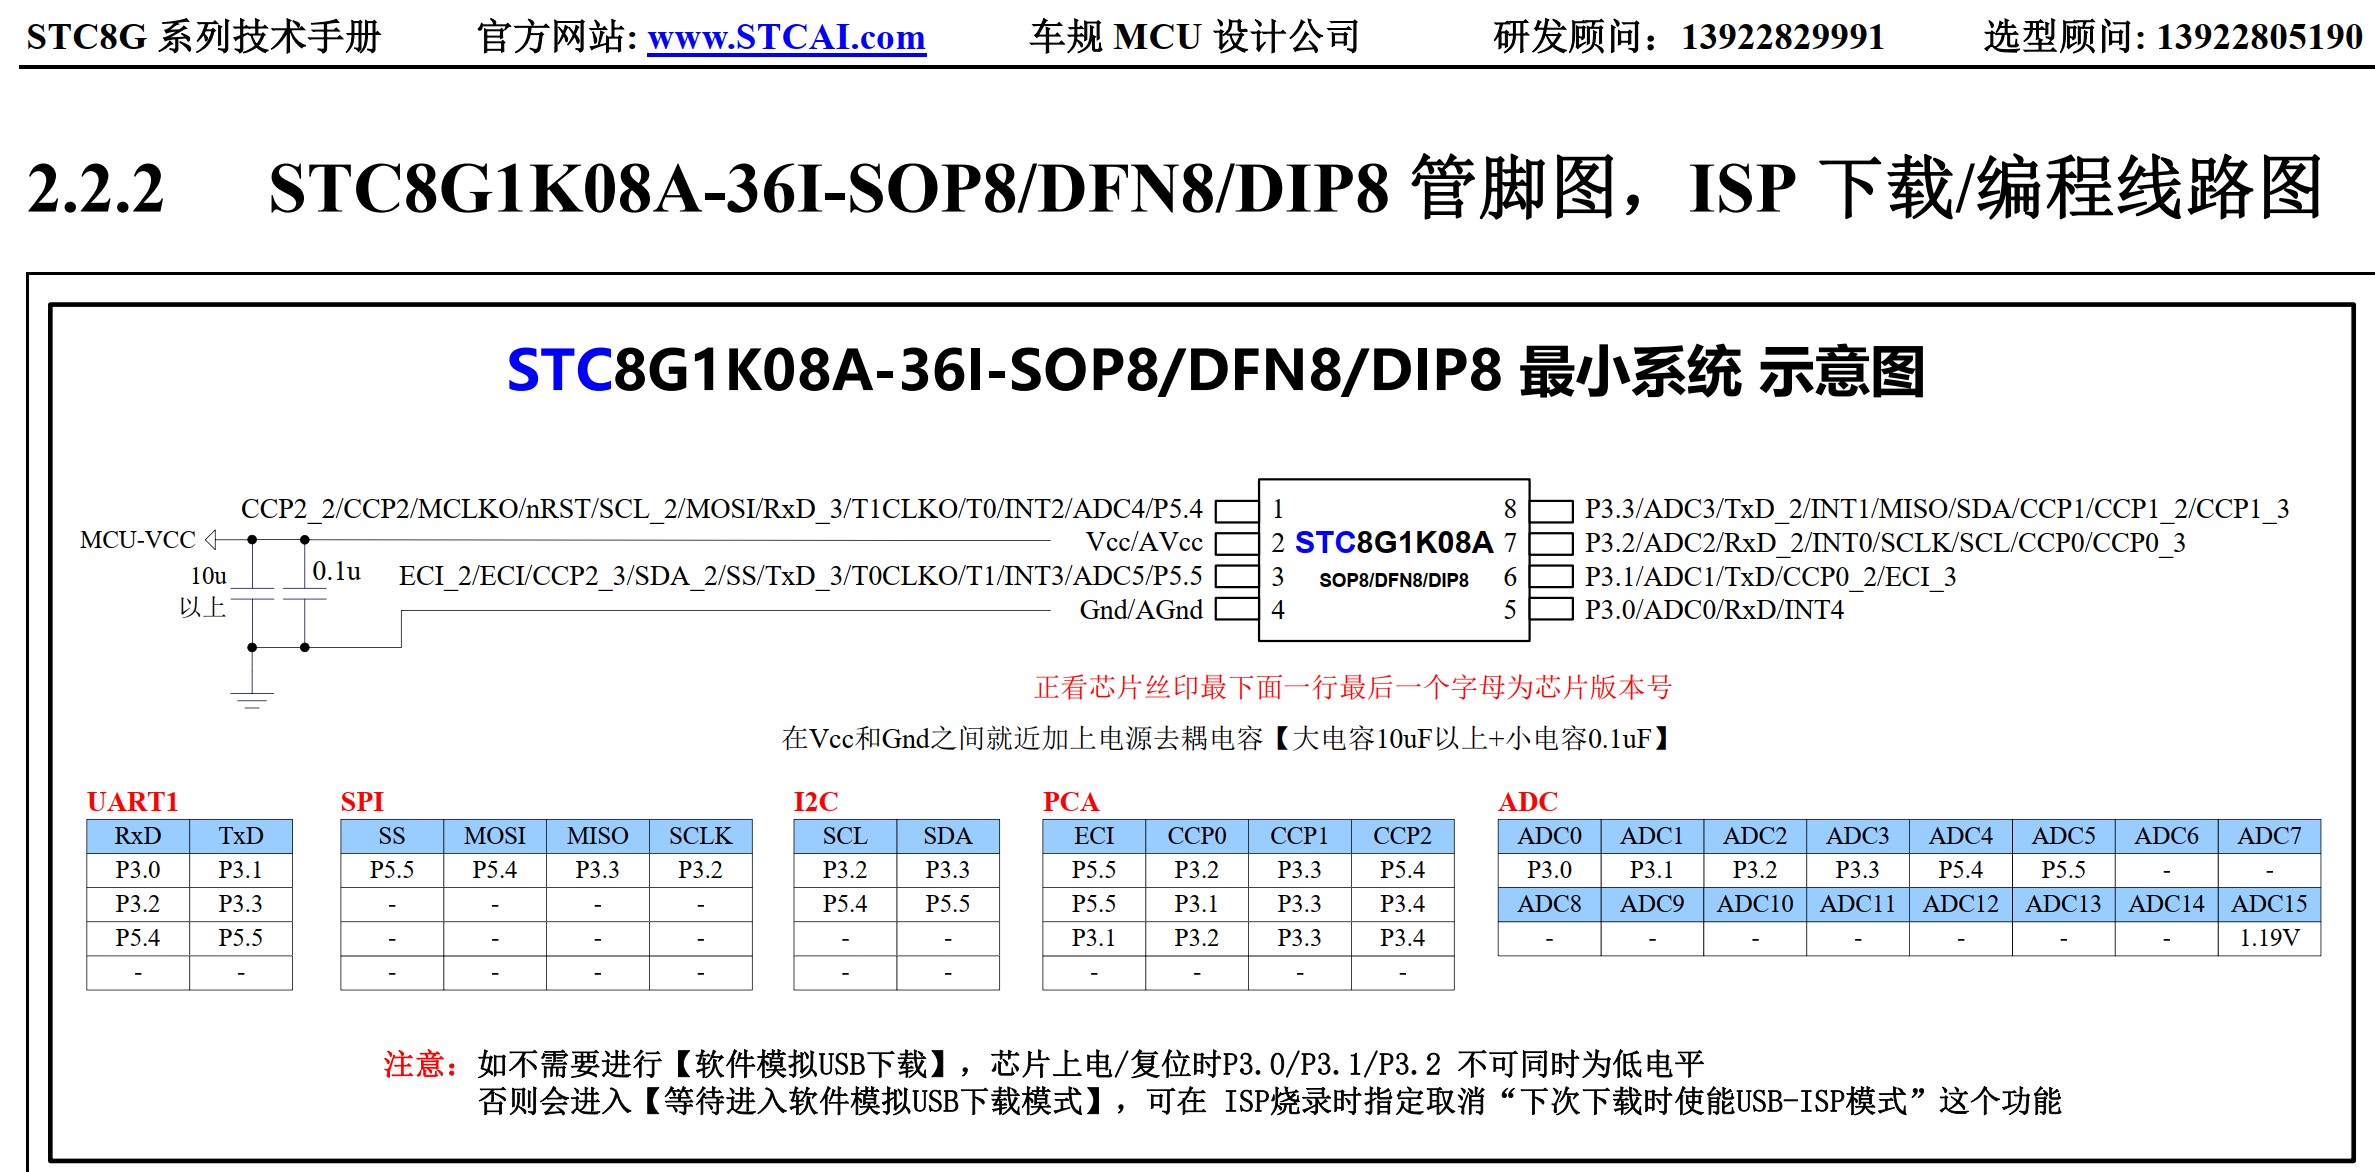Click the "MOSI" column header in SPI table
2375x1172 pixels.
[x=495, y=836]
